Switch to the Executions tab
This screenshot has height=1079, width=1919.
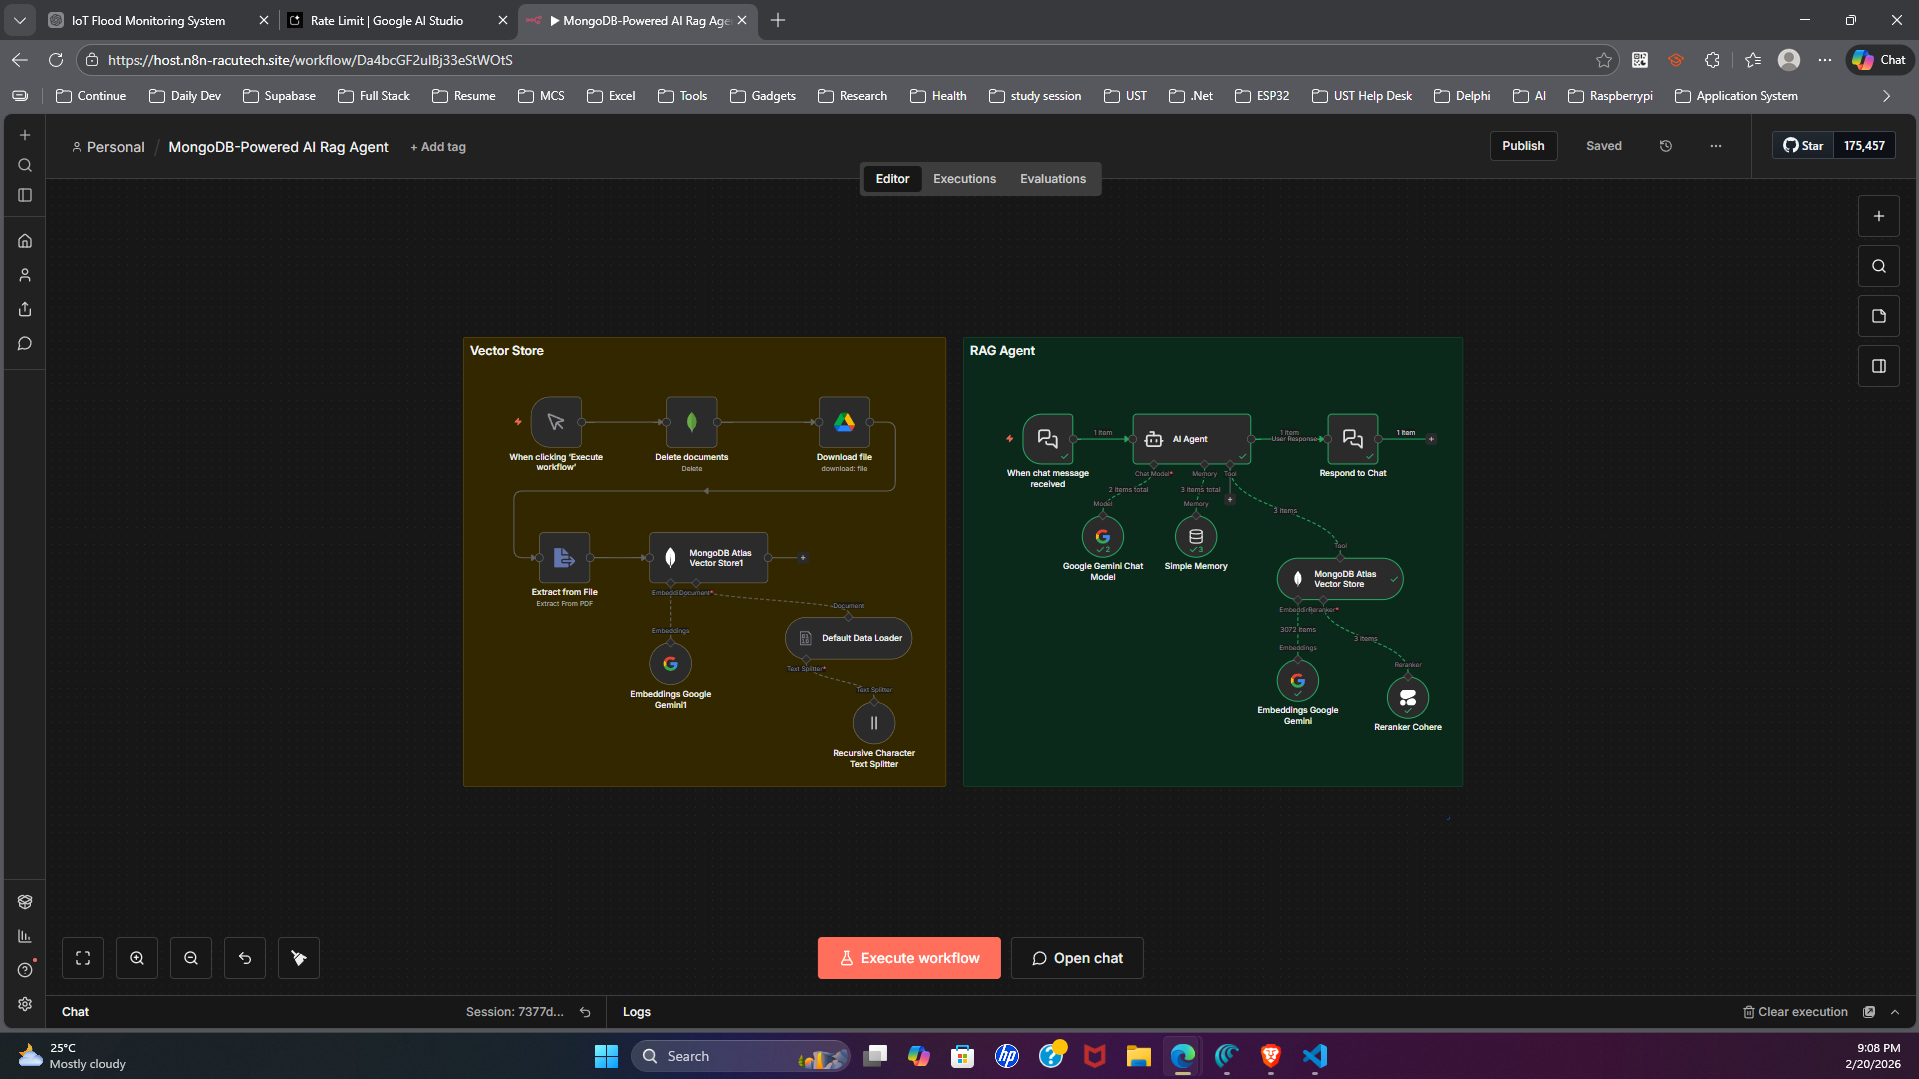[963, 178]
